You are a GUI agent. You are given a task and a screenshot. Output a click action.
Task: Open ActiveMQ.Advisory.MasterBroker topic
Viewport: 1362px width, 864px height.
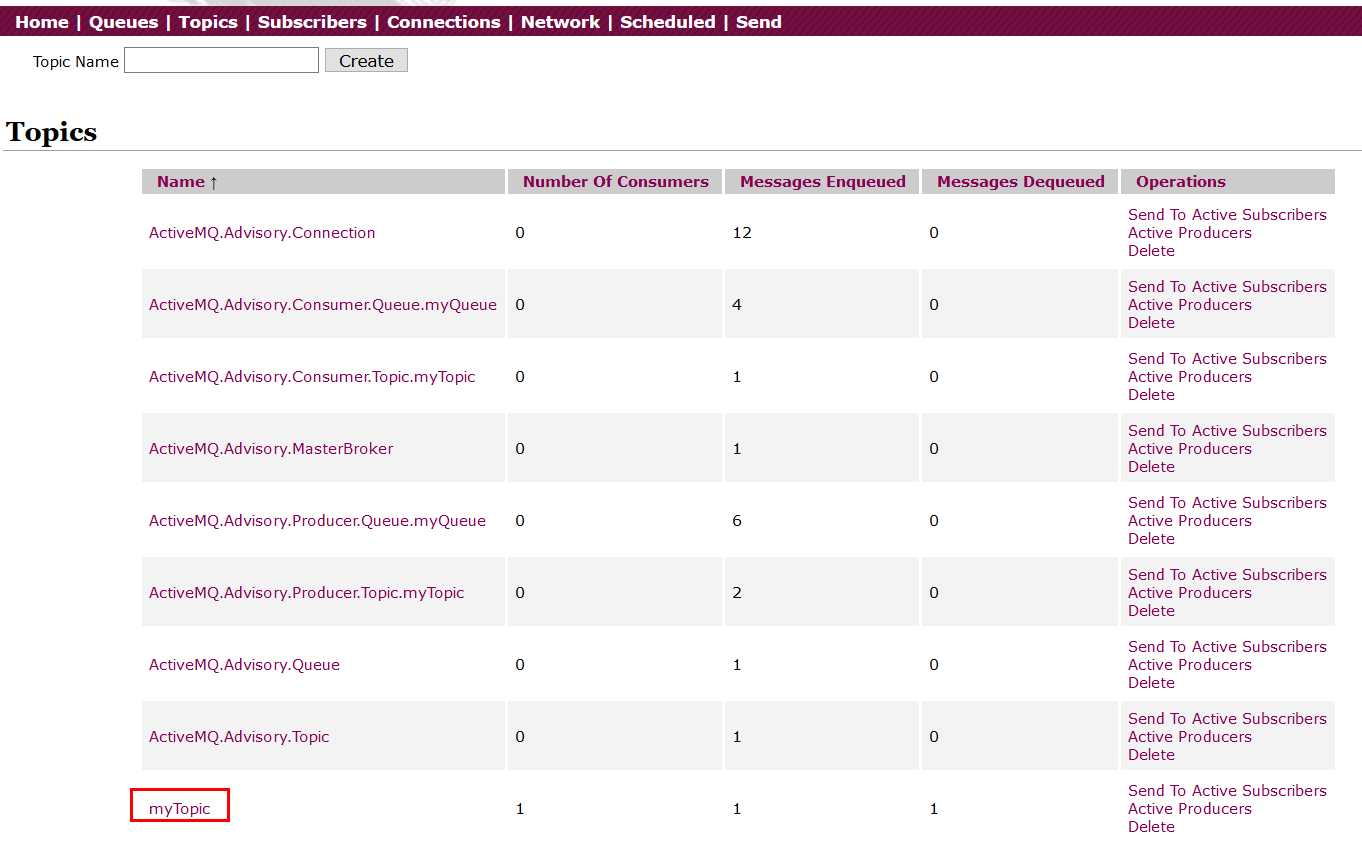[x=271, y=449]
